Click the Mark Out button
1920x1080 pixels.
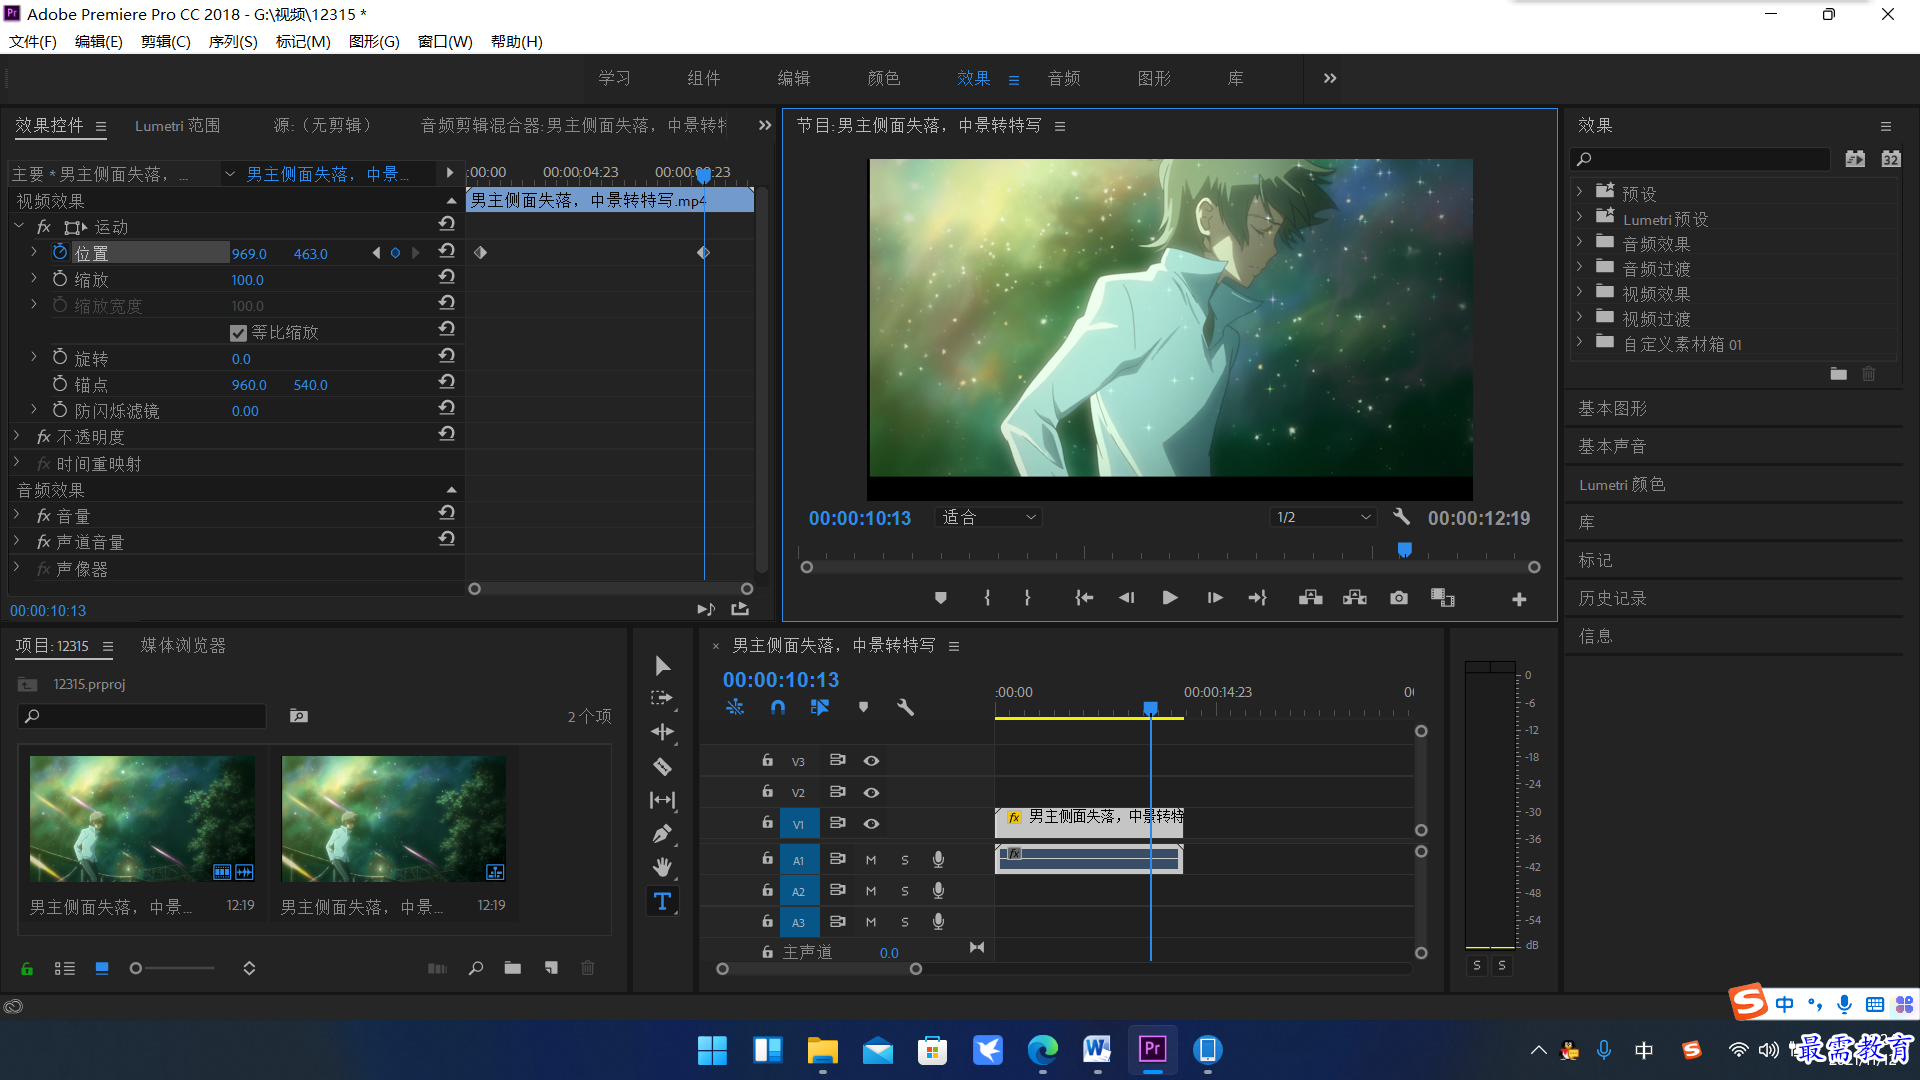(1027, 598)
